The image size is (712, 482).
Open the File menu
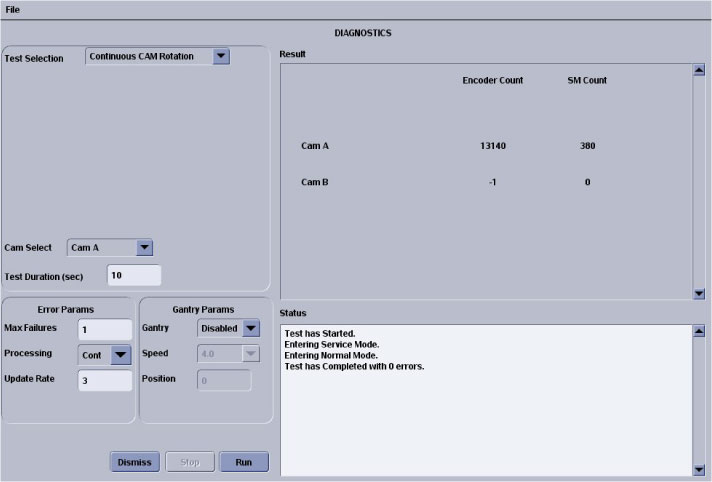pyautogui.click(x=13, y=9)
